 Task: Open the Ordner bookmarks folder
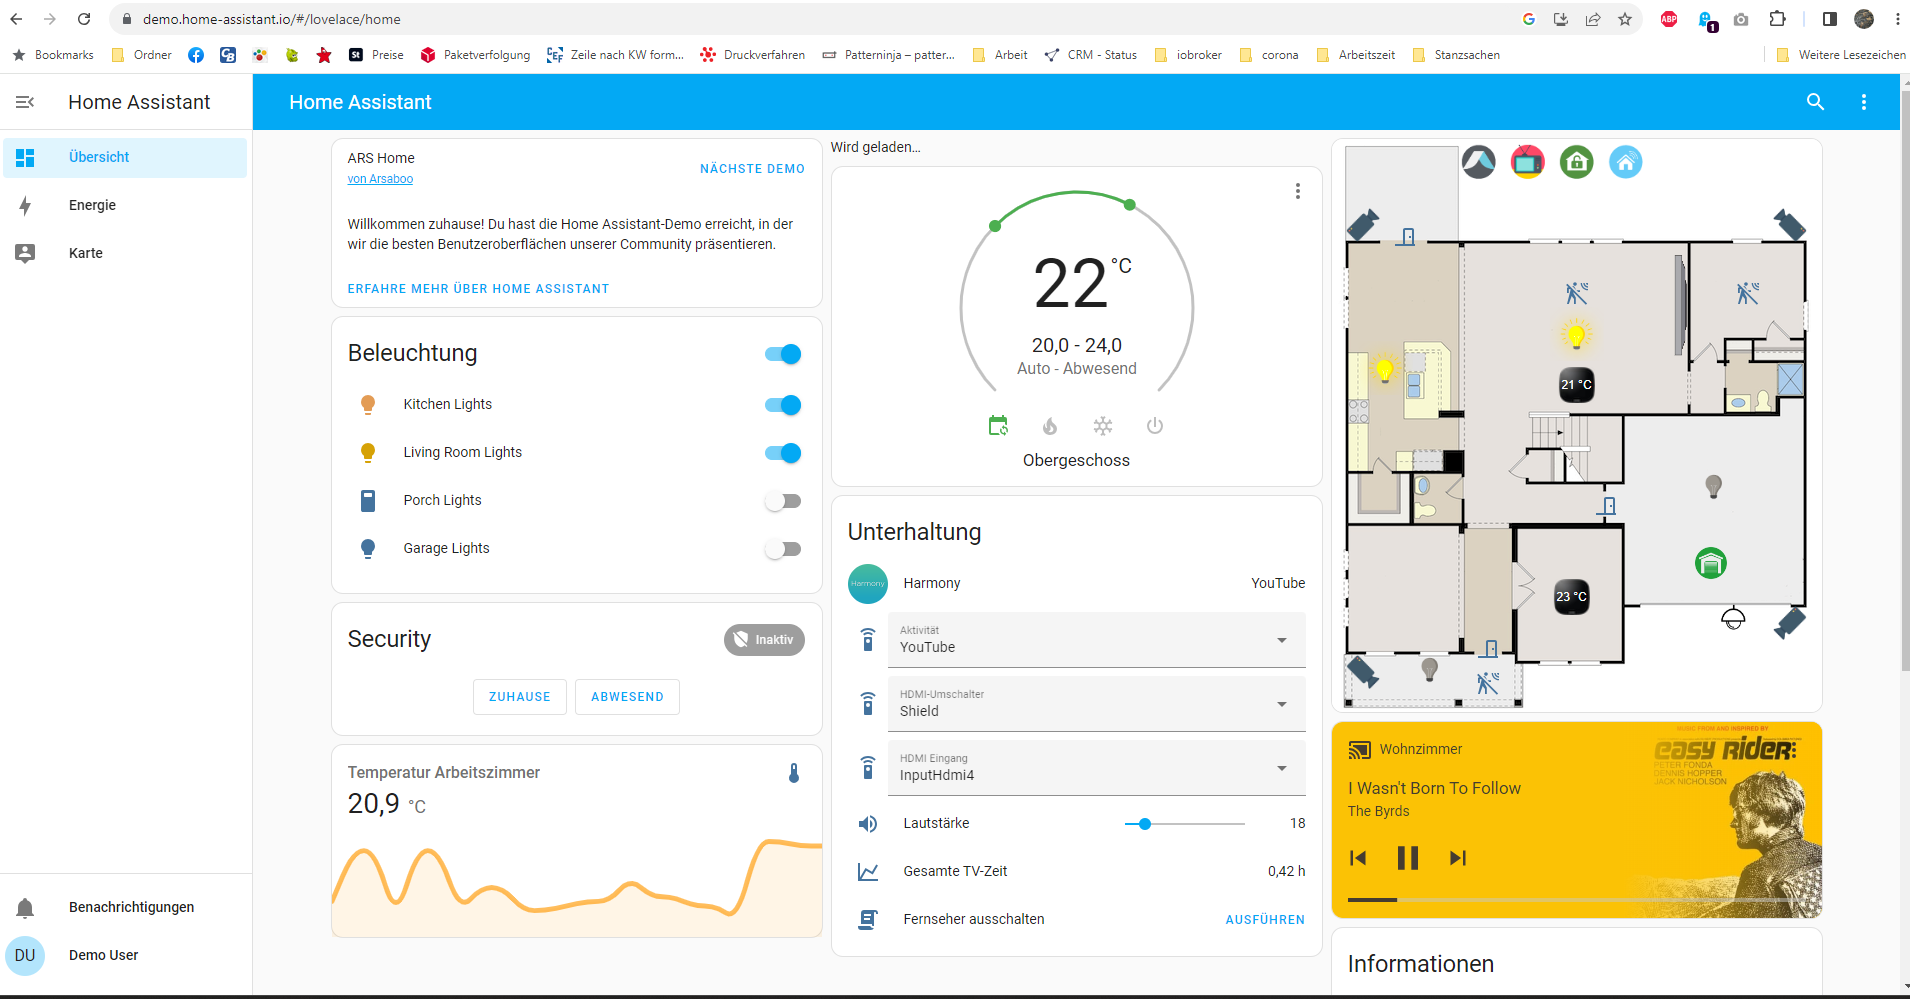(142, 55)
